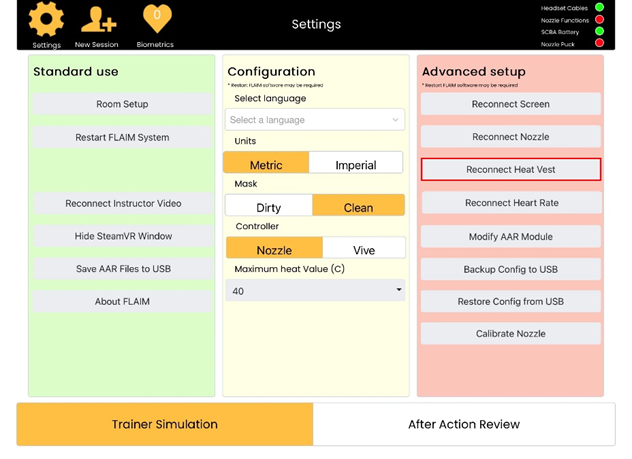Select the Trainer Simulation tab
632x459 pixels.
click(x=165, y=424)
